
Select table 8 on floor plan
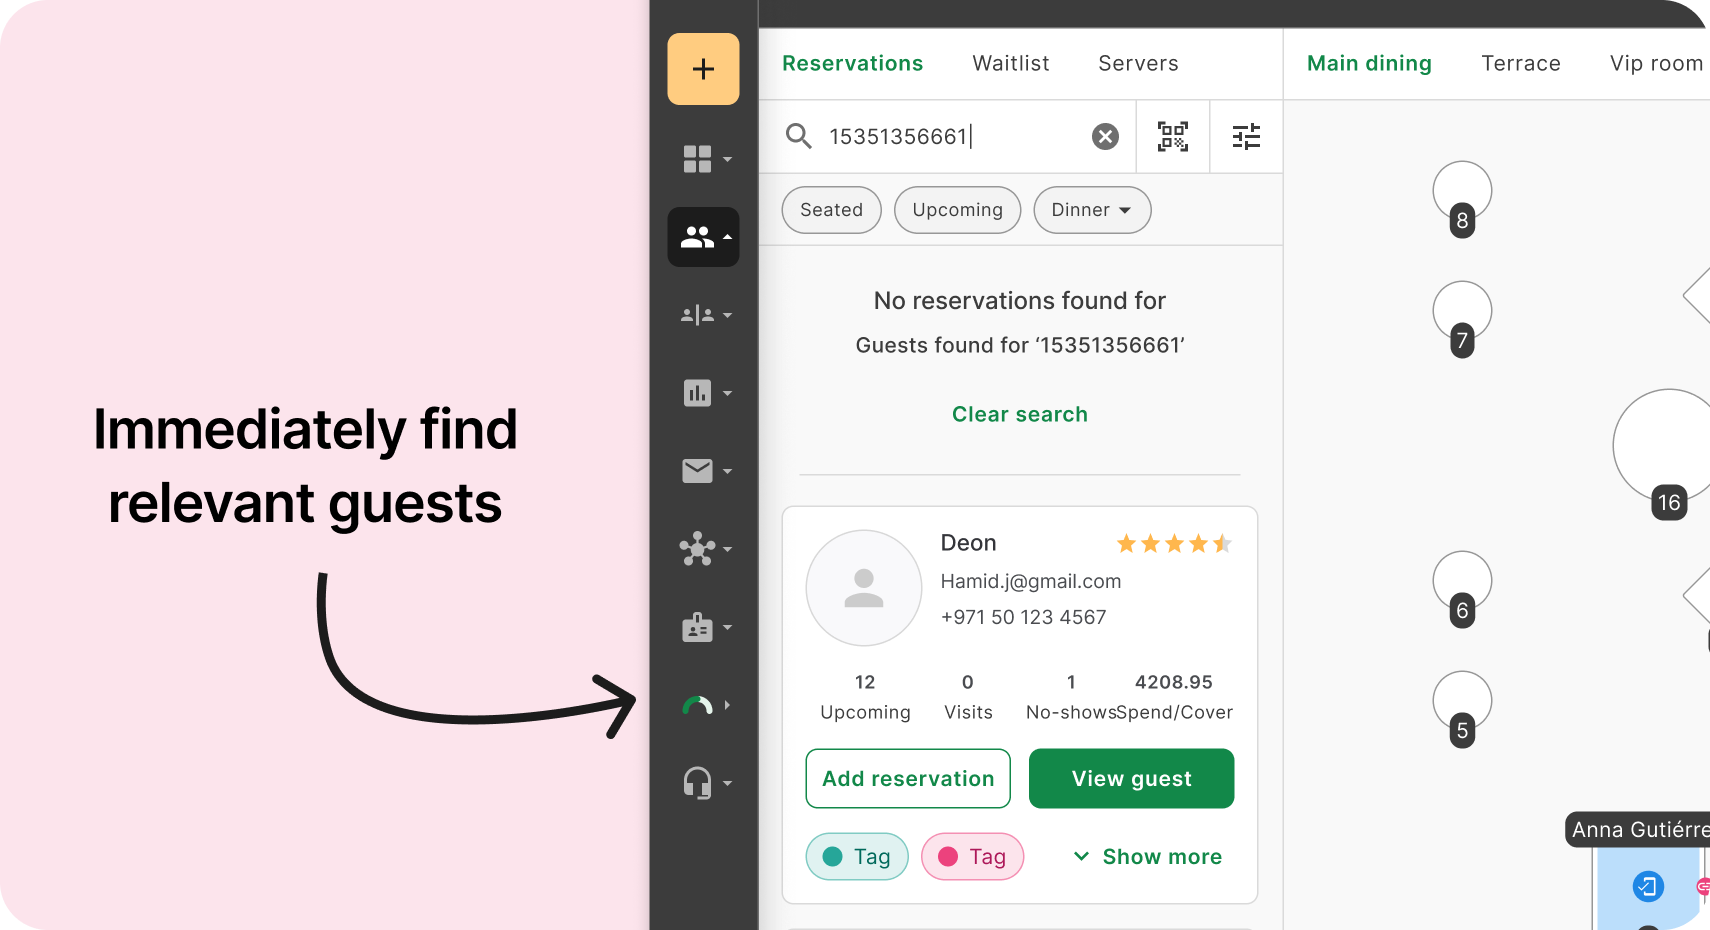[x=1462, y=192]
